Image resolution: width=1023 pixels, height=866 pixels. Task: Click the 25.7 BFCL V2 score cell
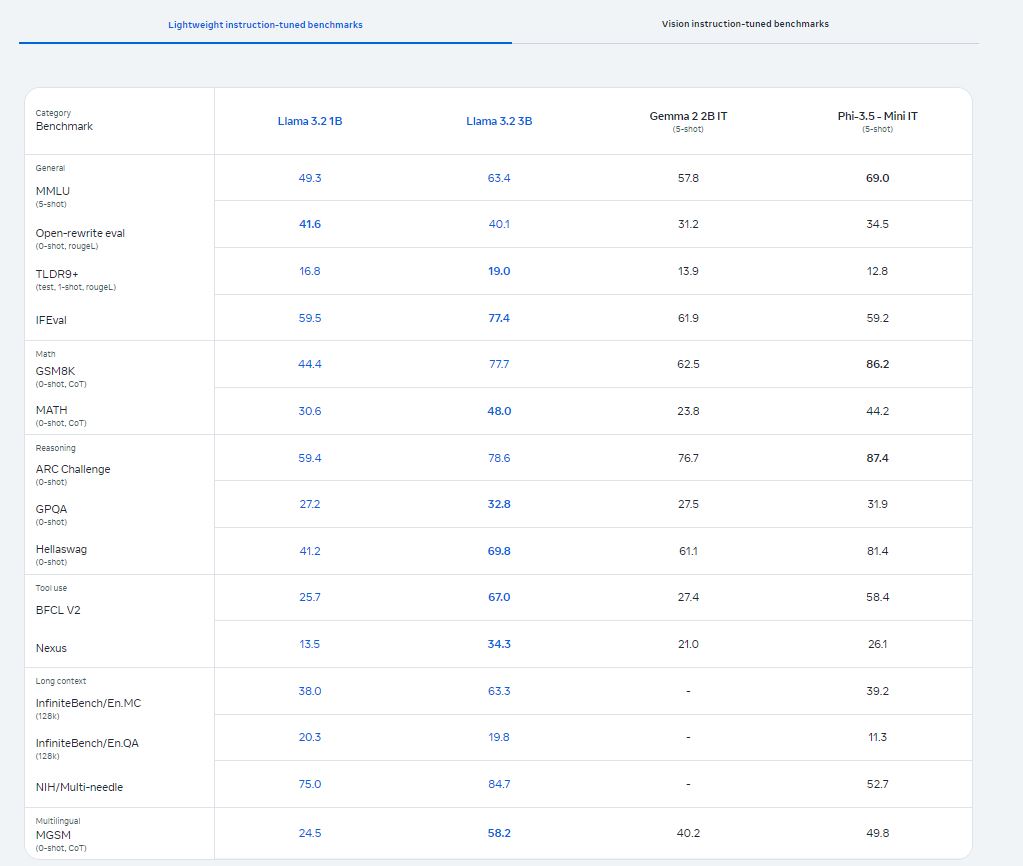(310, 597)
